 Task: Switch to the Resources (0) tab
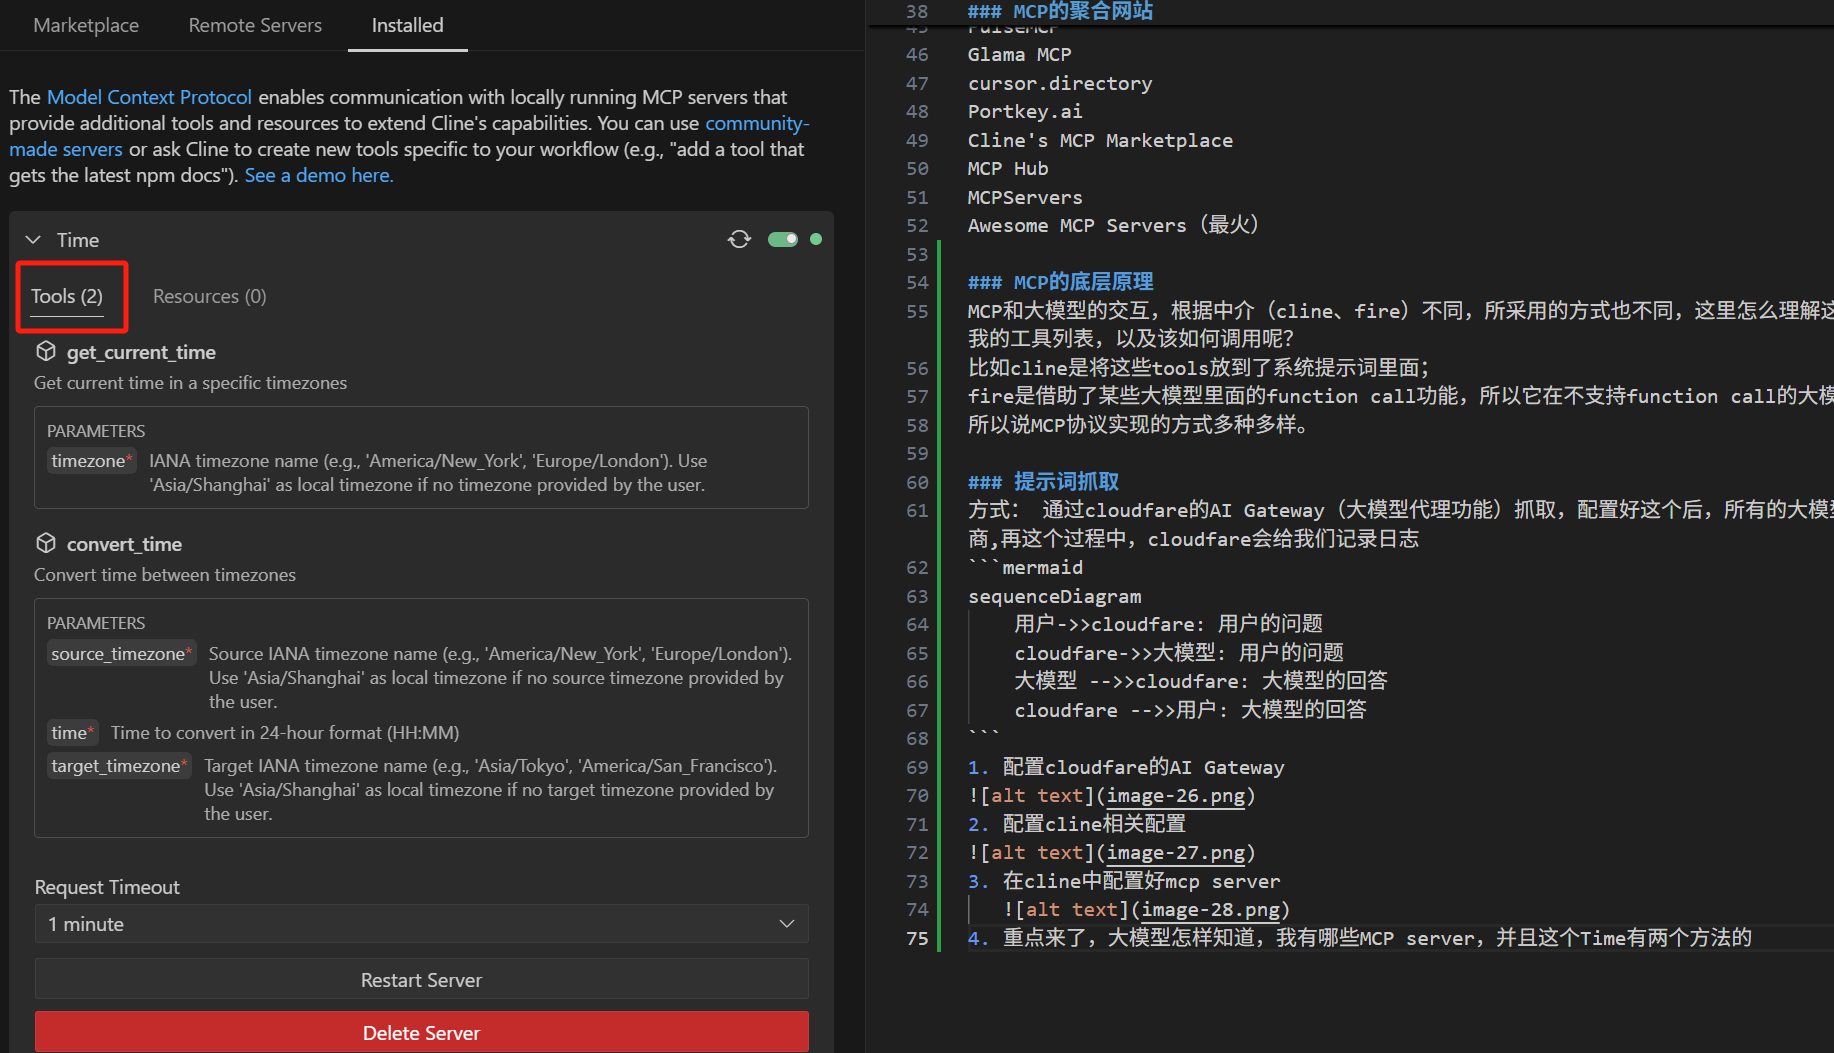point(209,296)
